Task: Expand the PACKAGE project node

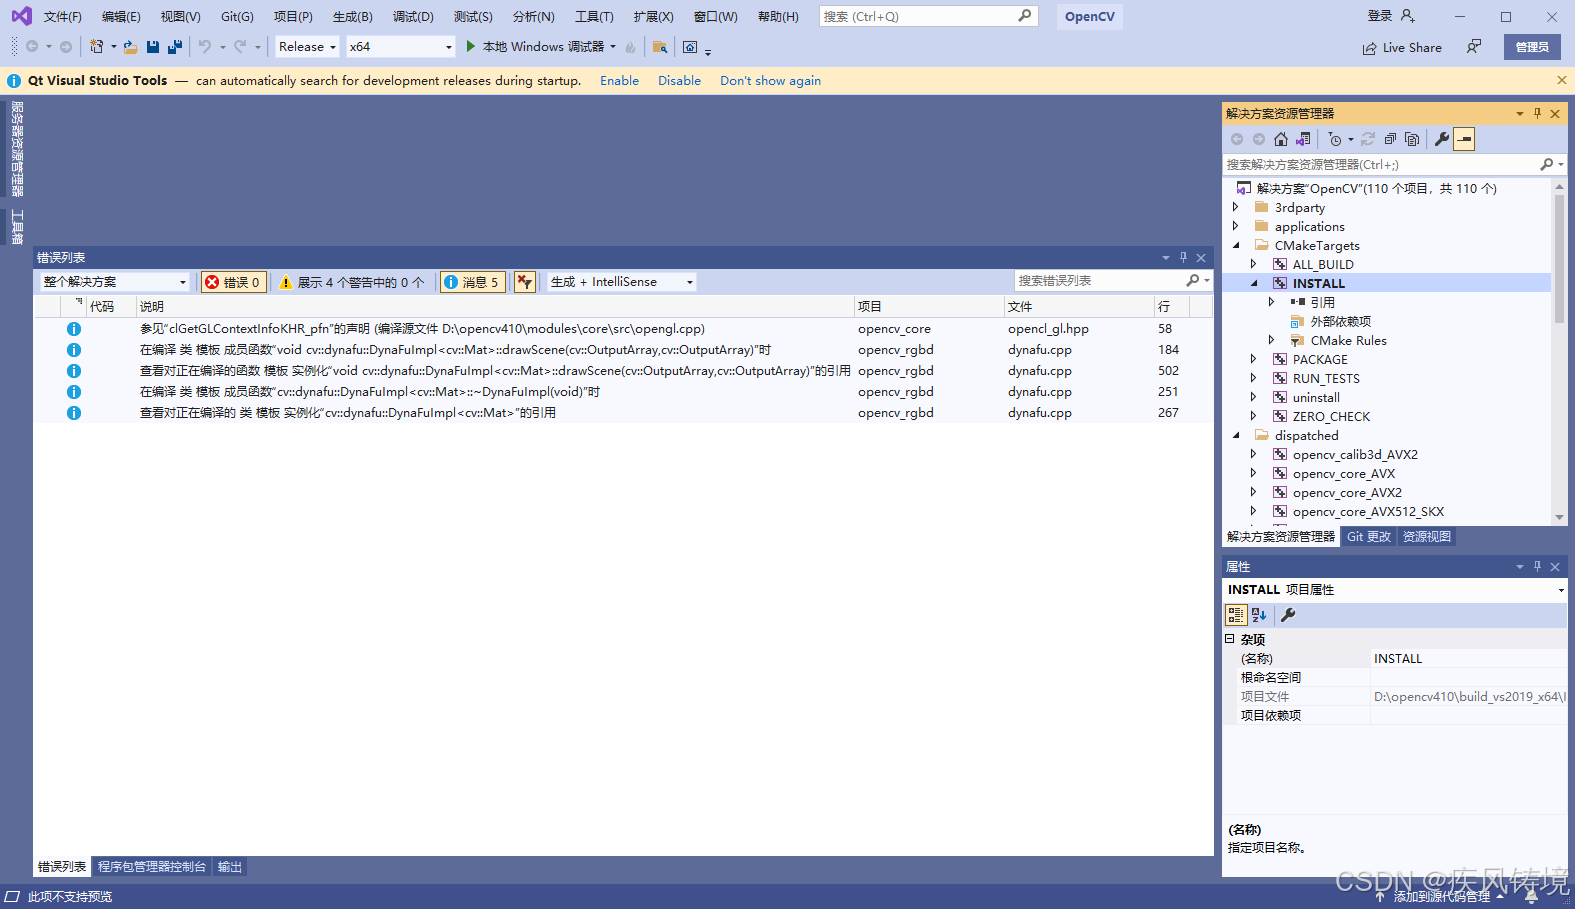Action: pyautogui.click(x=1254, y=359)
